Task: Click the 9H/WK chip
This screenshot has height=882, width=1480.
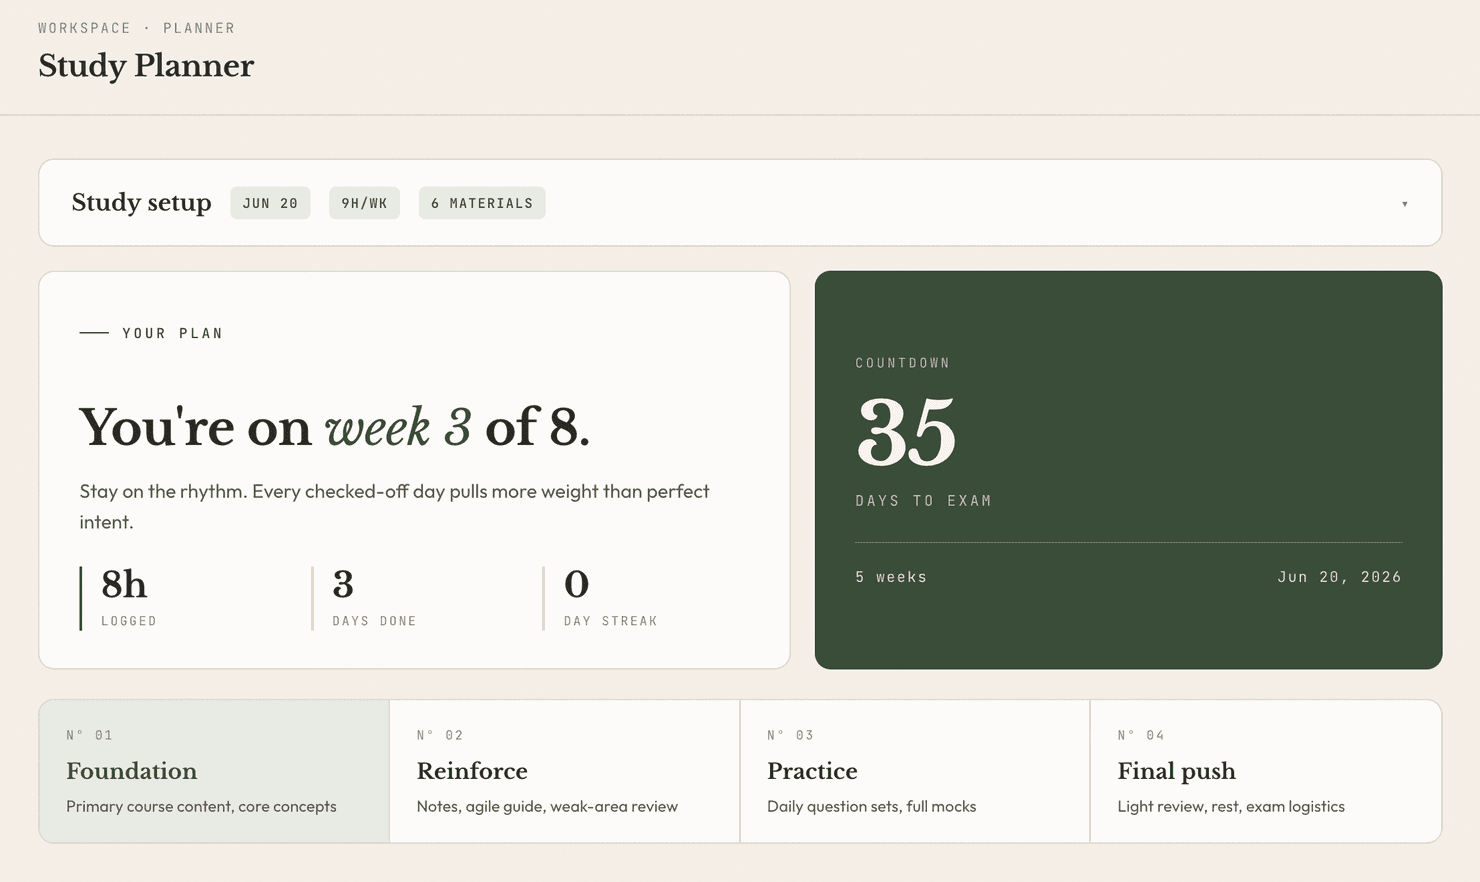Action: tap(364, 203)
